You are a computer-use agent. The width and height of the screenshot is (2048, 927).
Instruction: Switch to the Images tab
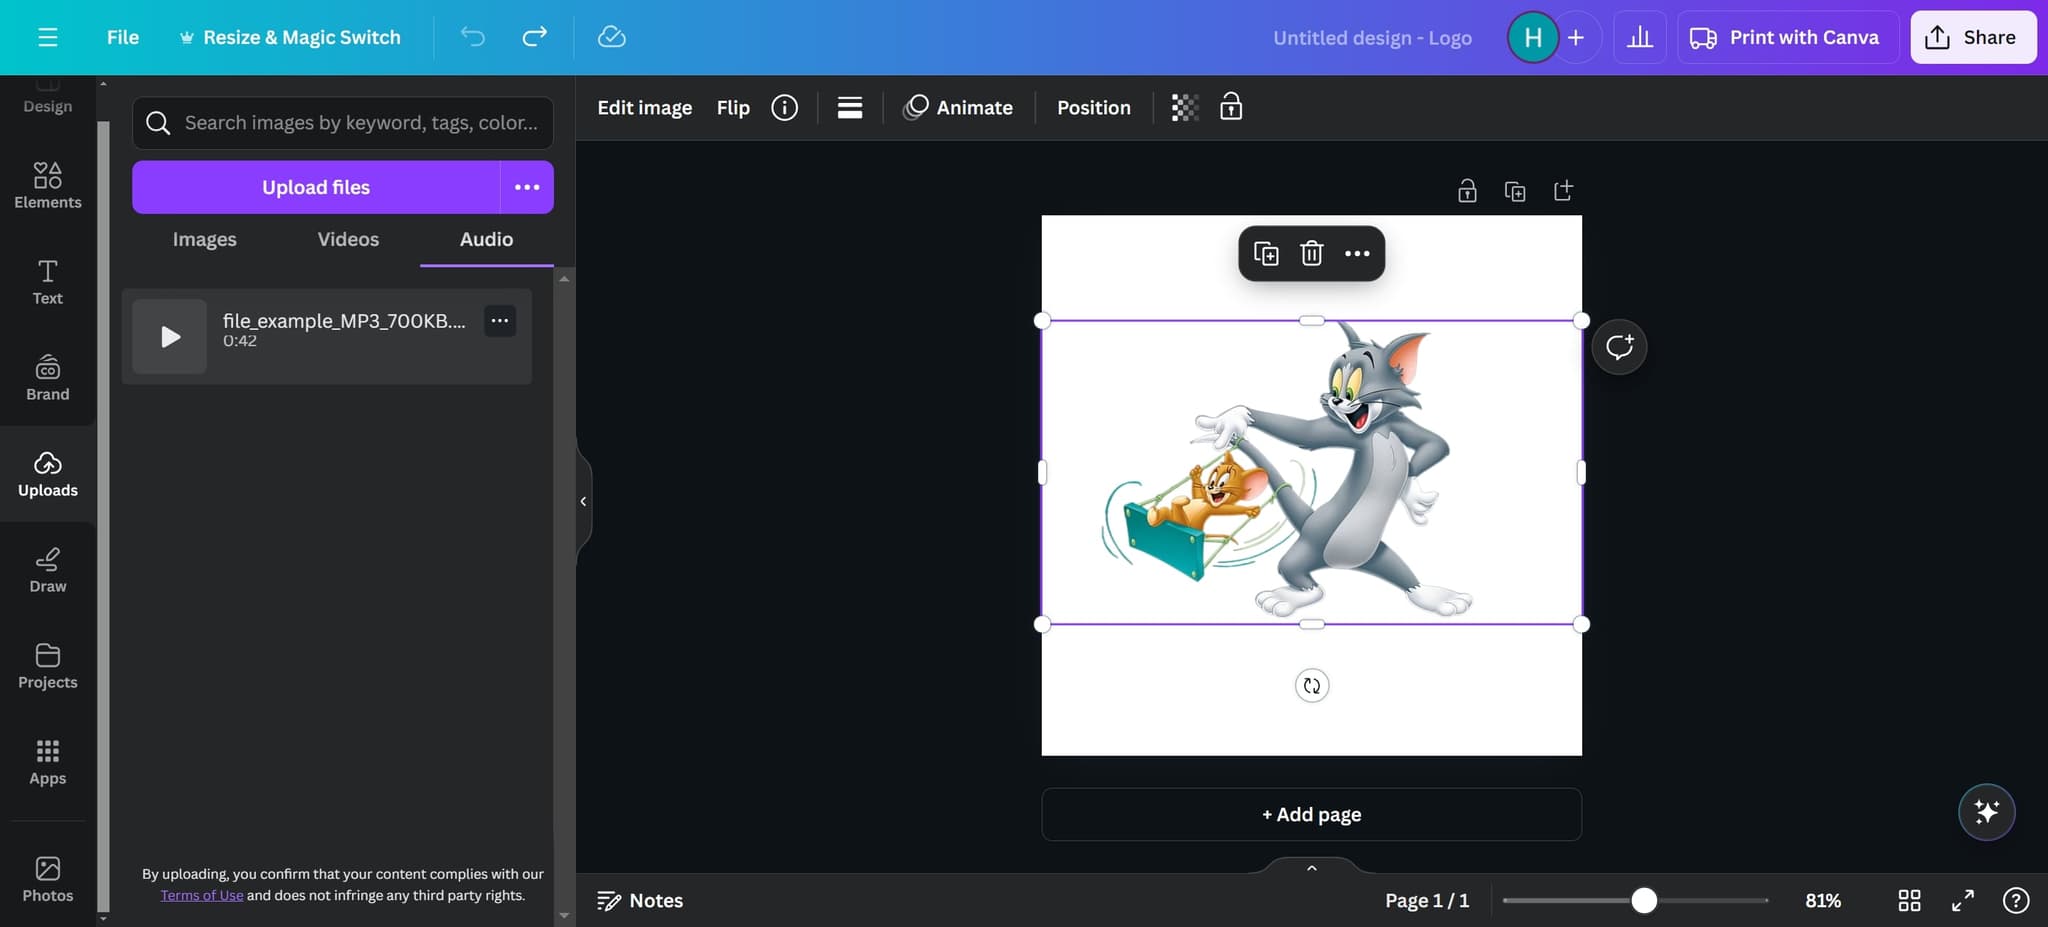tap(204, 239)
